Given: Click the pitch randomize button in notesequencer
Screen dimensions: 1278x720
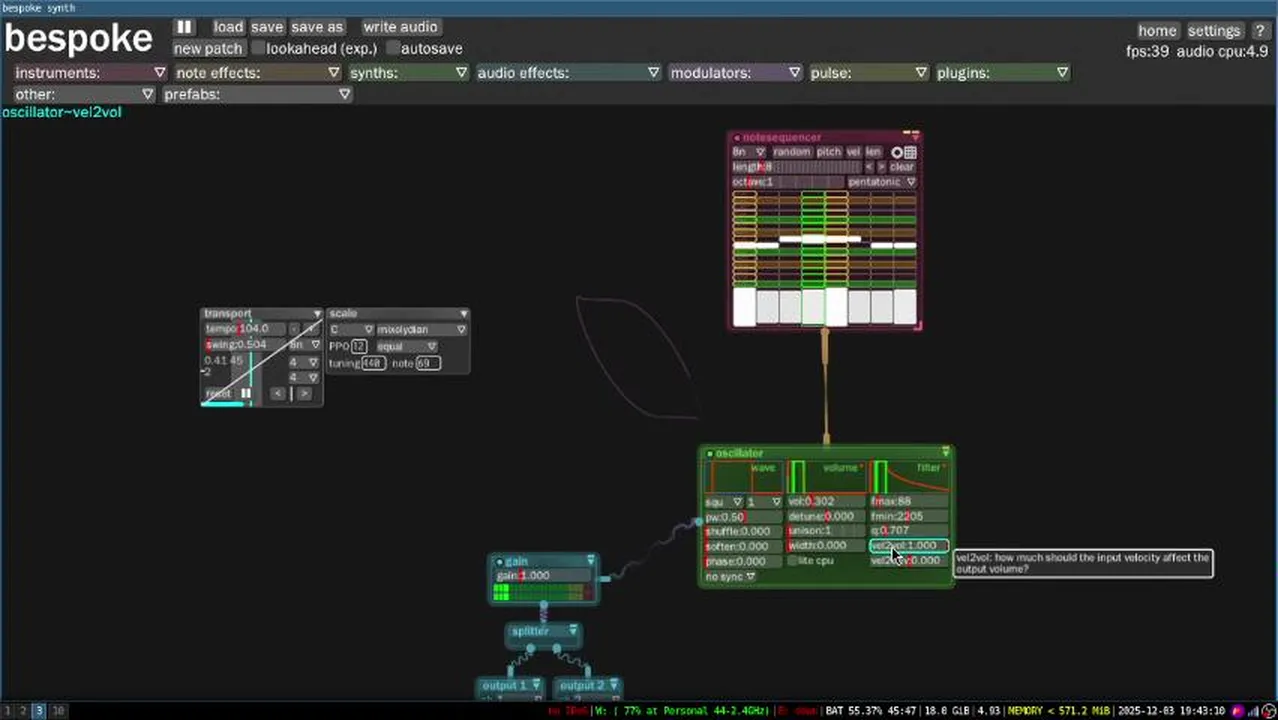Looking at the screenshot, I should click(829, 152).
